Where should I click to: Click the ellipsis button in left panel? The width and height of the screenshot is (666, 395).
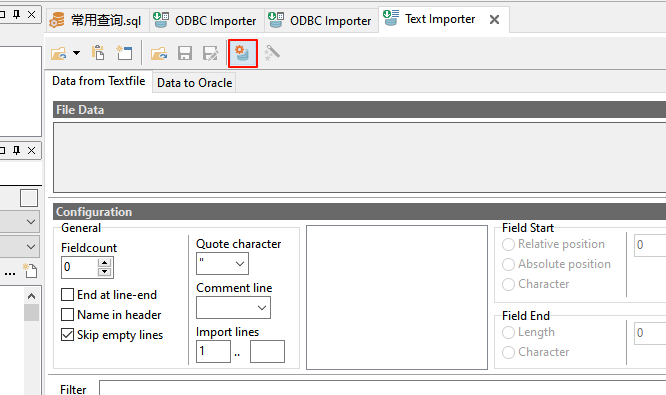(10, 274)
